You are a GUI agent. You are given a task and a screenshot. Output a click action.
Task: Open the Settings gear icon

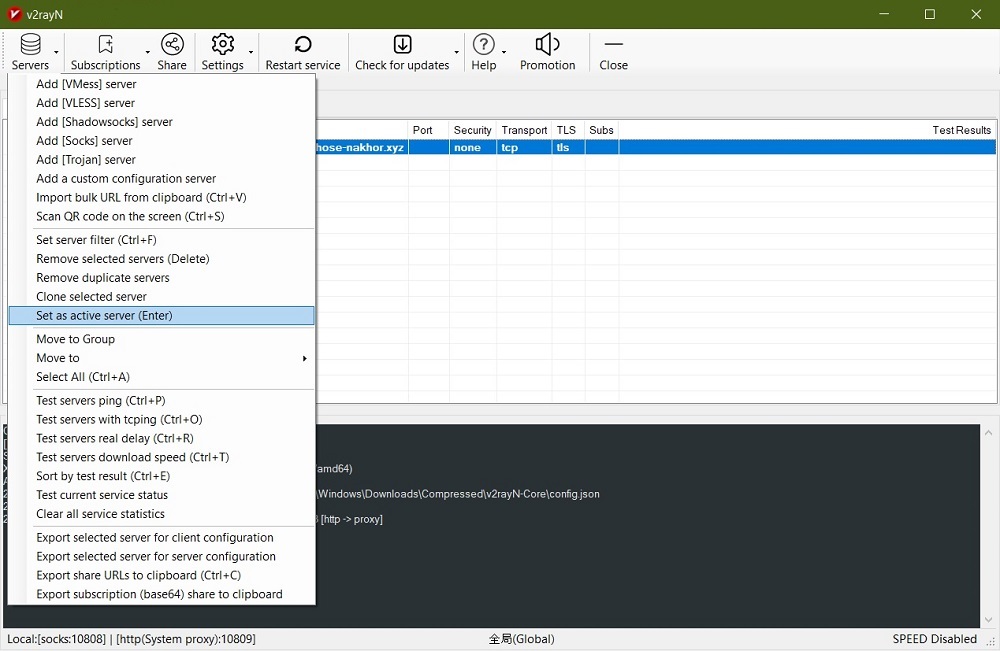[222, 45]
